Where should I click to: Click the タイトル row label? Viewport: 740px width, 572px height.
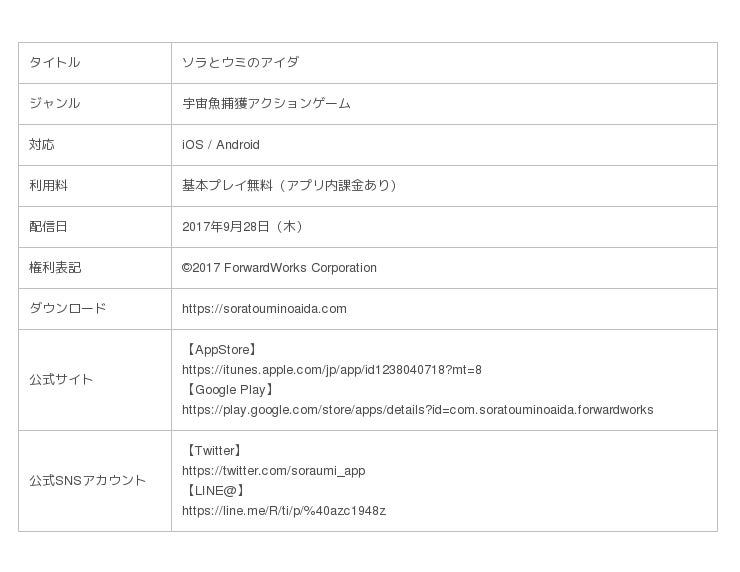(54, 62)
